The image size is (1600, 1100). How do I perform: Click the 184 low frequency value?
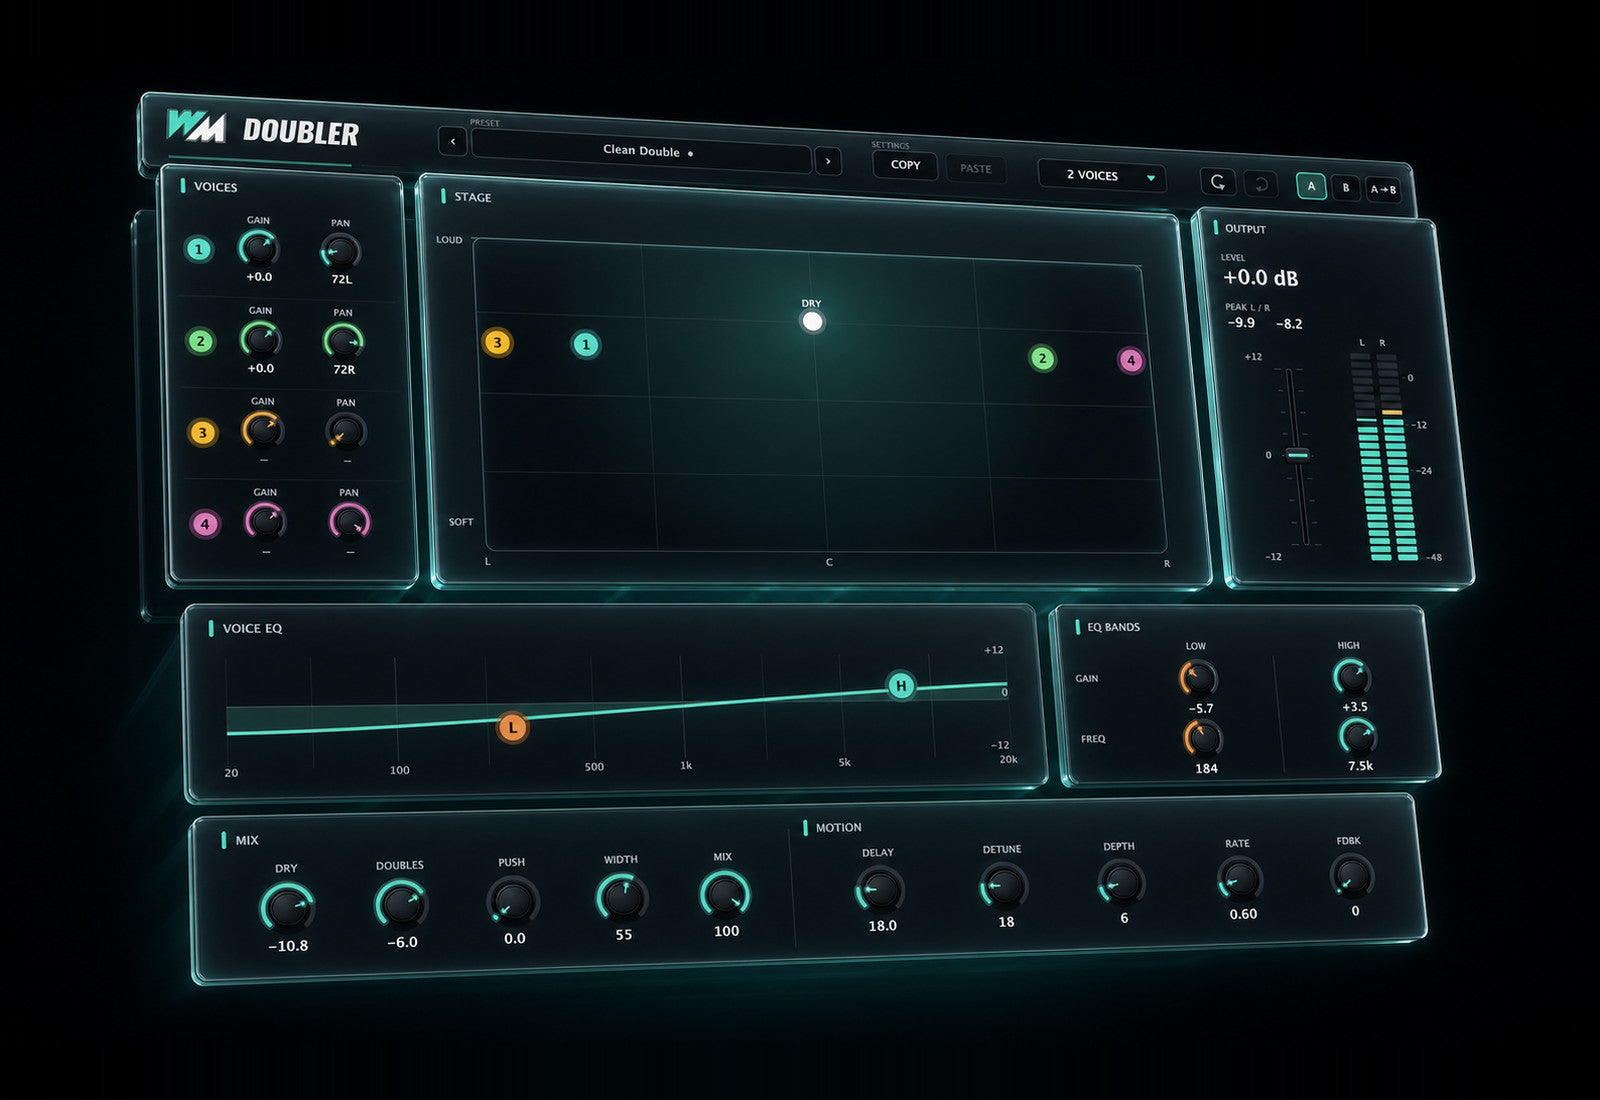(x=1206, y=769)
